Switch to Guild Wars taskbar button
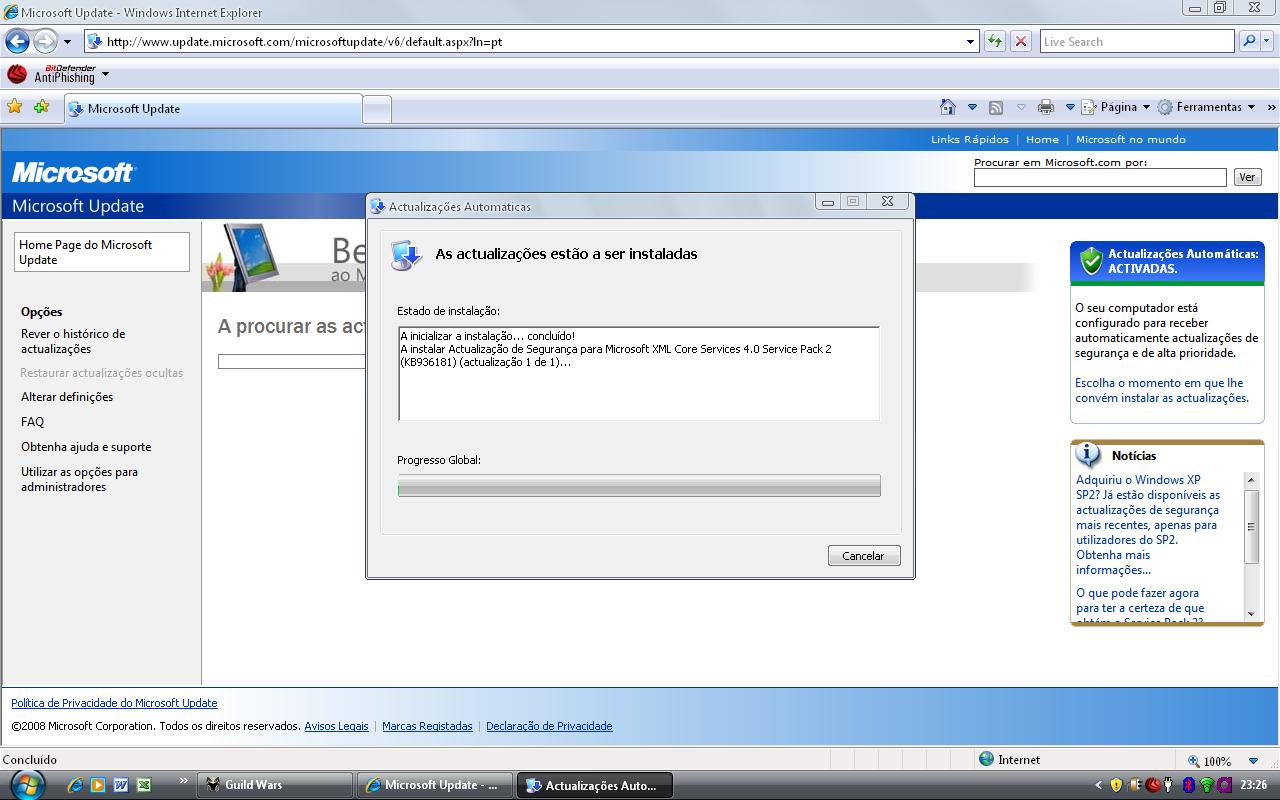The width and height of the screenshot is (1280, 800). tap(275, 785)
